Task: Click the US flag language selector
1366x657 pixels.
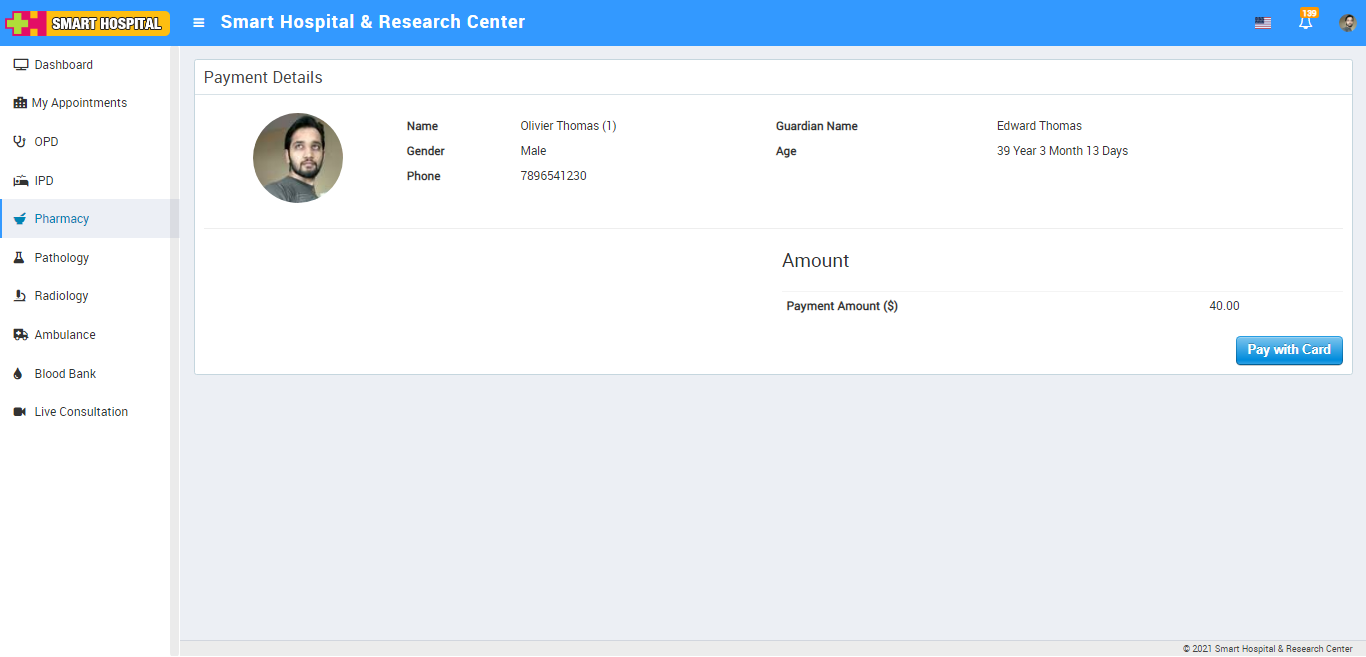Action: click(x=1263, y=23)
